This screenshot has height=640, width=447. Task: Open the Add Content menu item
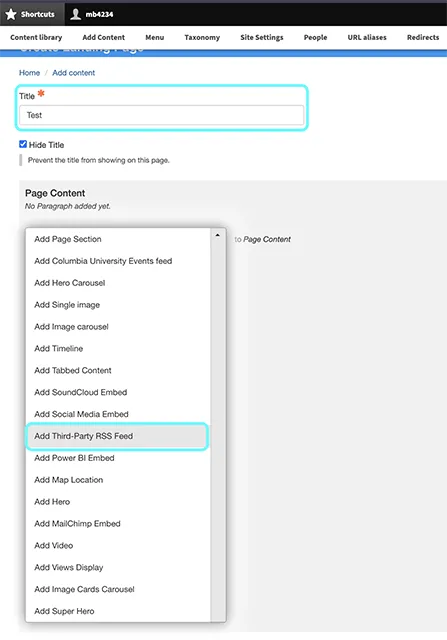104,37
